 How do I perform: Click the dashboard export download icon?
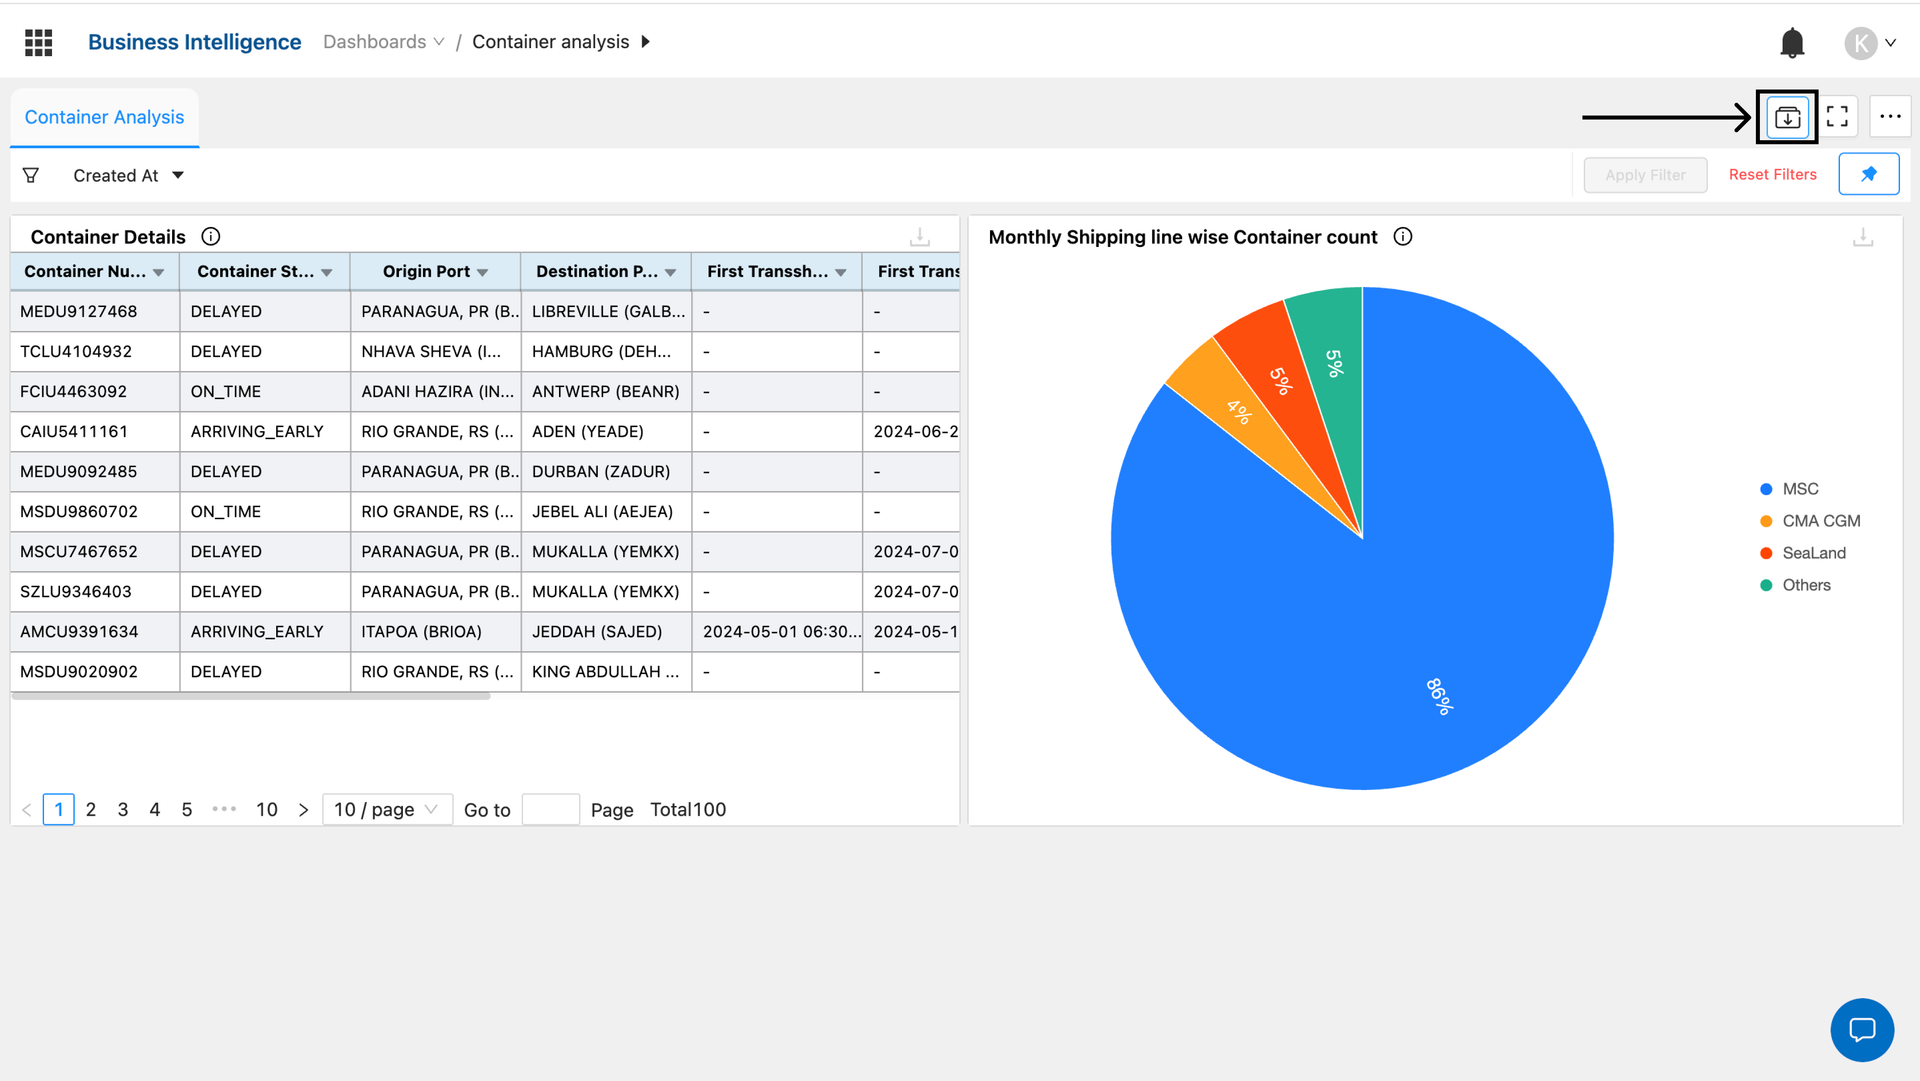pos(1787,118)
